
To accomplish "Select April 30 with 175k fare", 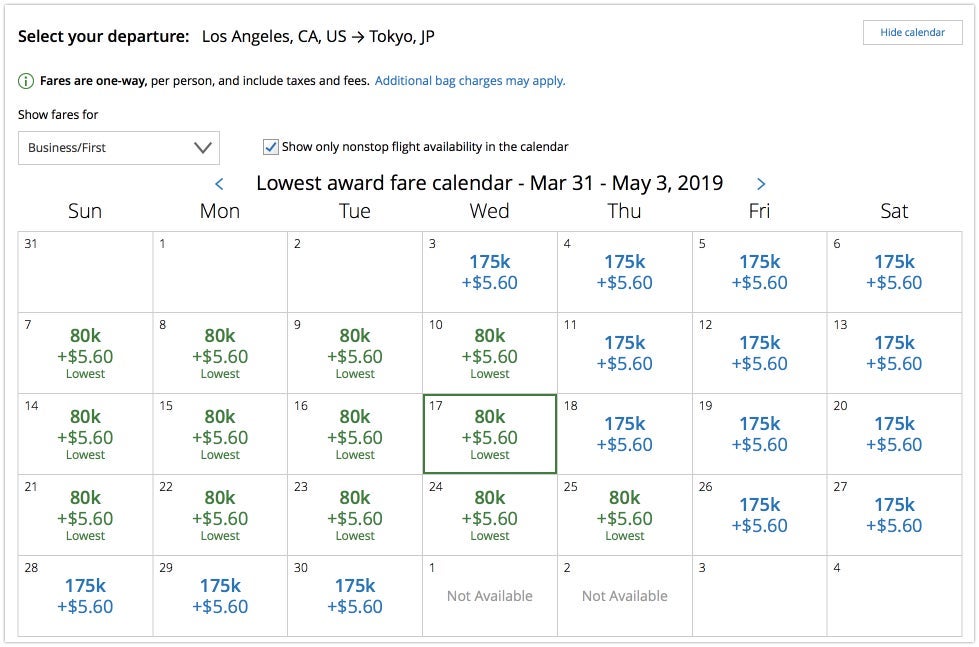I will [x=355, y=596].
